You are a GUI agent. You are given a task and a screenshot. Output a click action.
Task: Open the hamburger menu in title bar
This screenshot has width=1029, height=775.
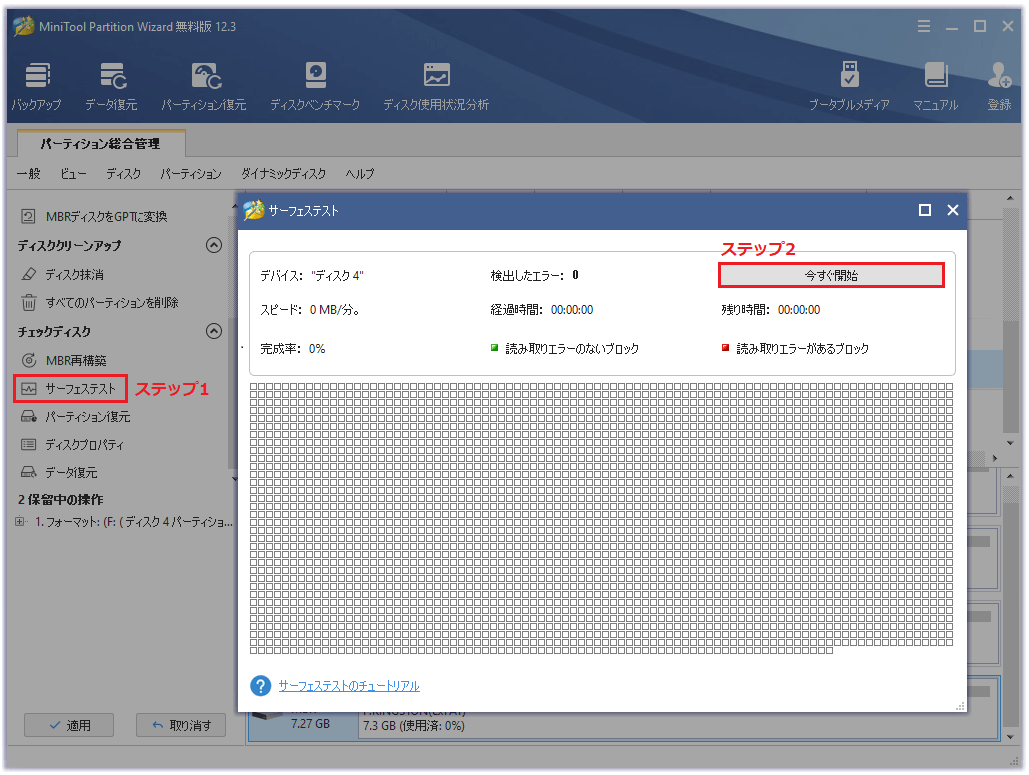point(924,26)
